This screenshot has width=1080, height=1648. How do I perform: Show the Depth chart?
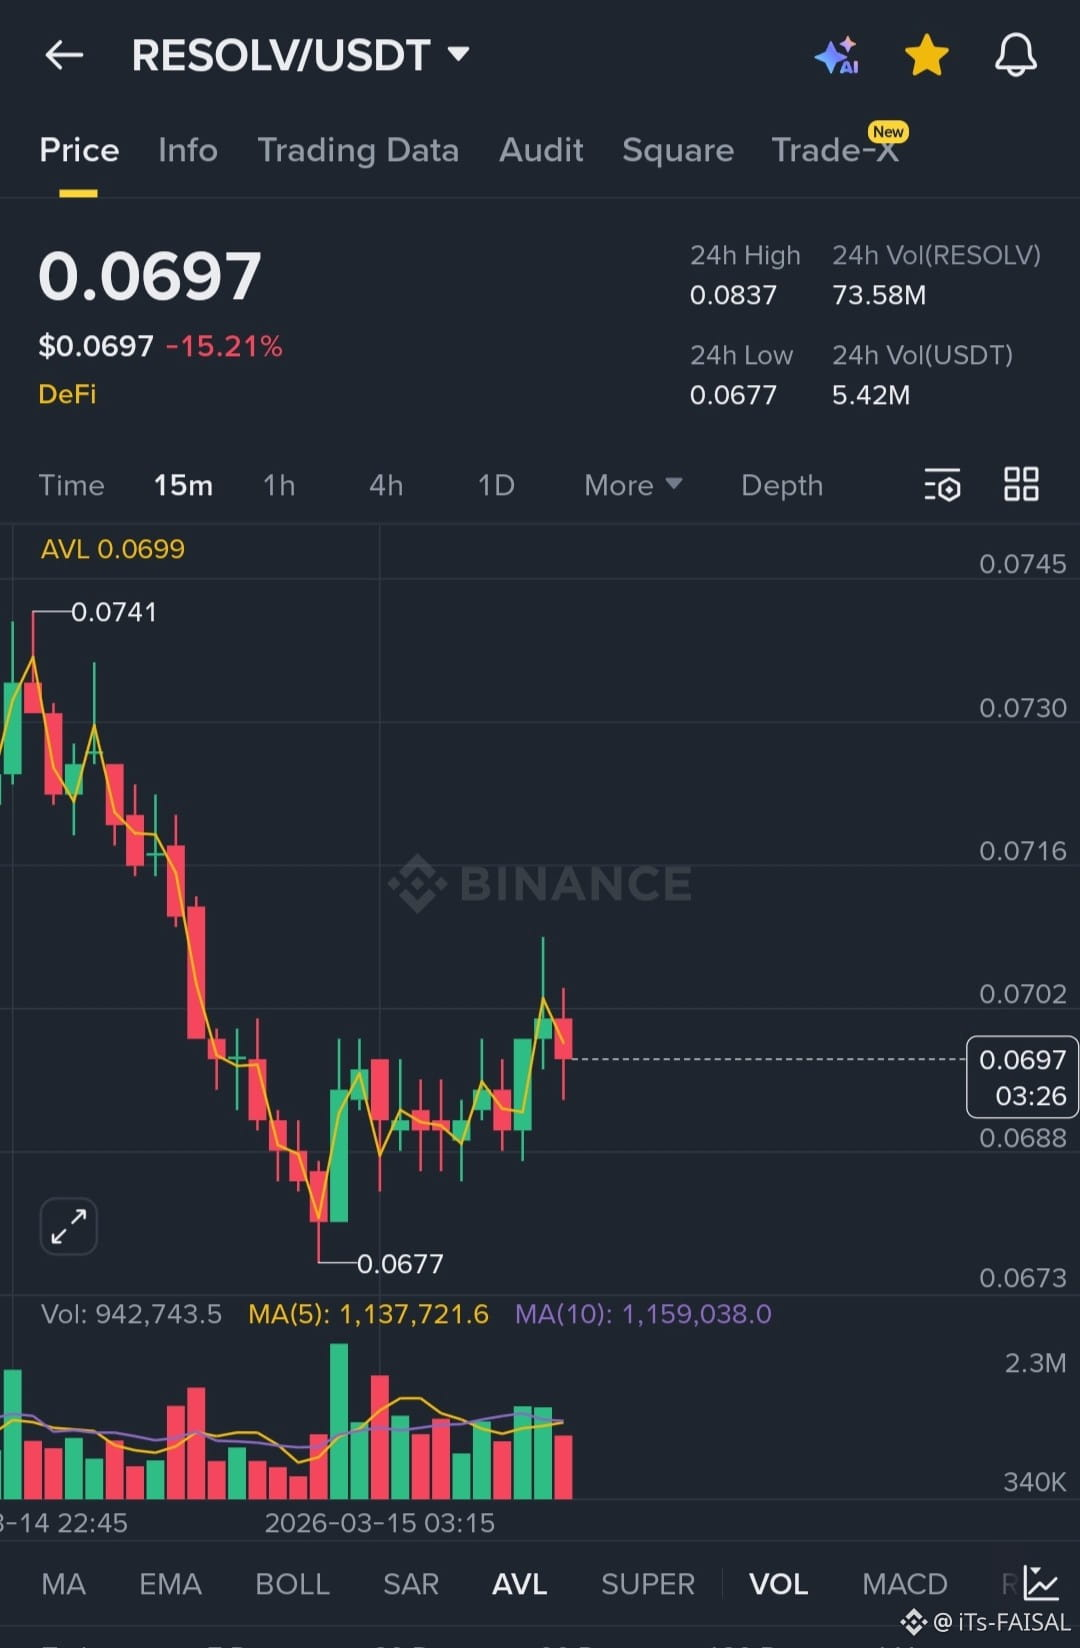(782, 485)
